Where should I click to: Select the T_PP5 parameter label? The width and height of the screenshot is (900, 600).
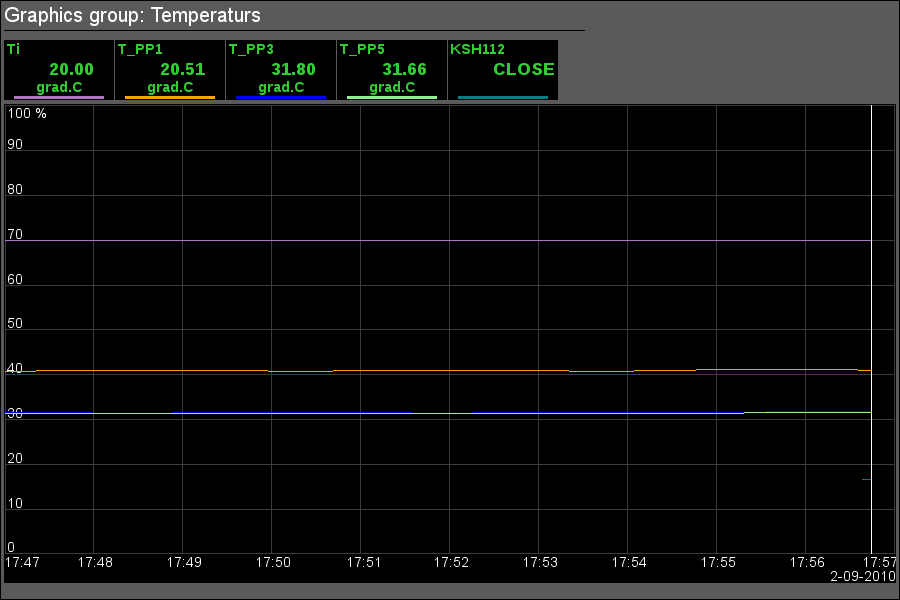click(x=362, y=48)
